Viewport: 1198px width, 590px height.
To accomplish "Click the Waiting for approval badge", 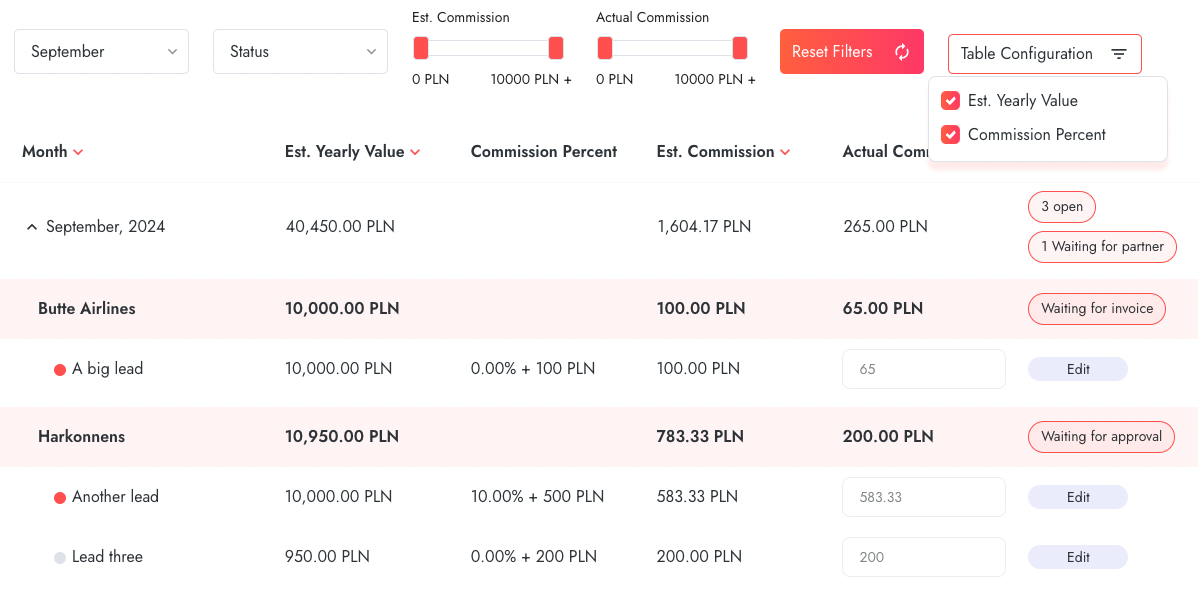I will (1101, 437).
